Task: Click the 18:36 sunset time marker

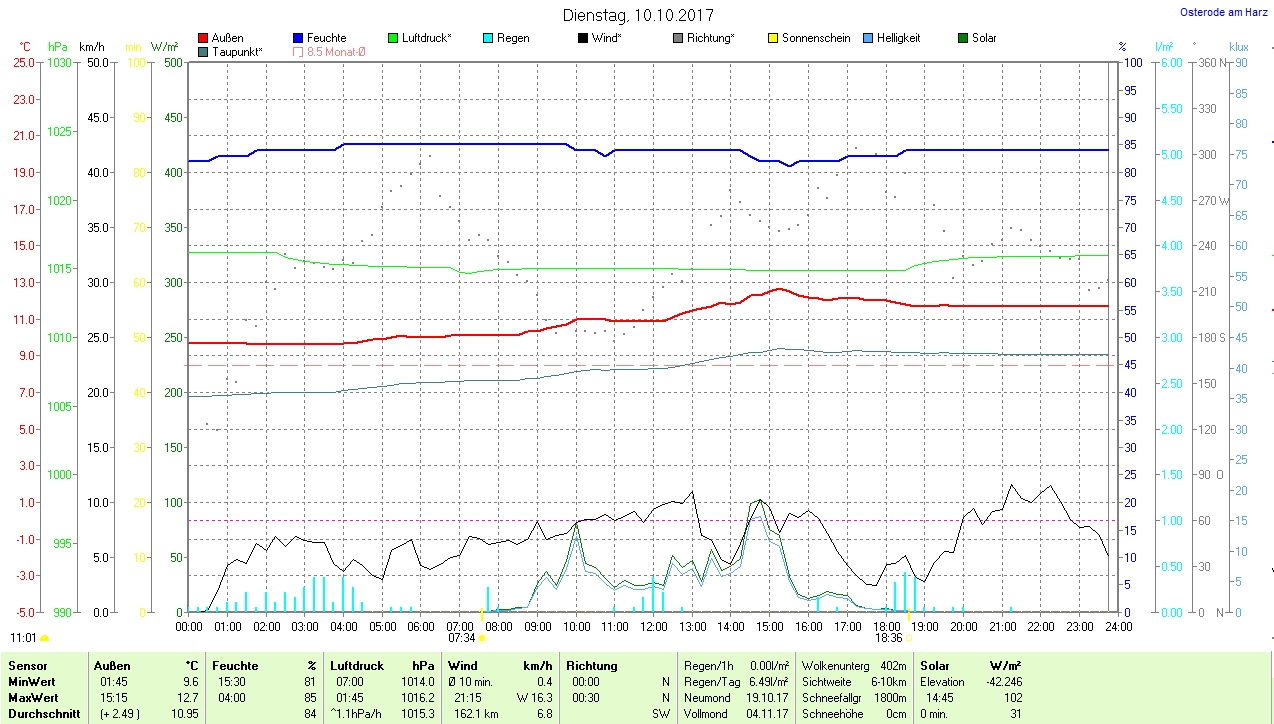Action: click(888, 637)
